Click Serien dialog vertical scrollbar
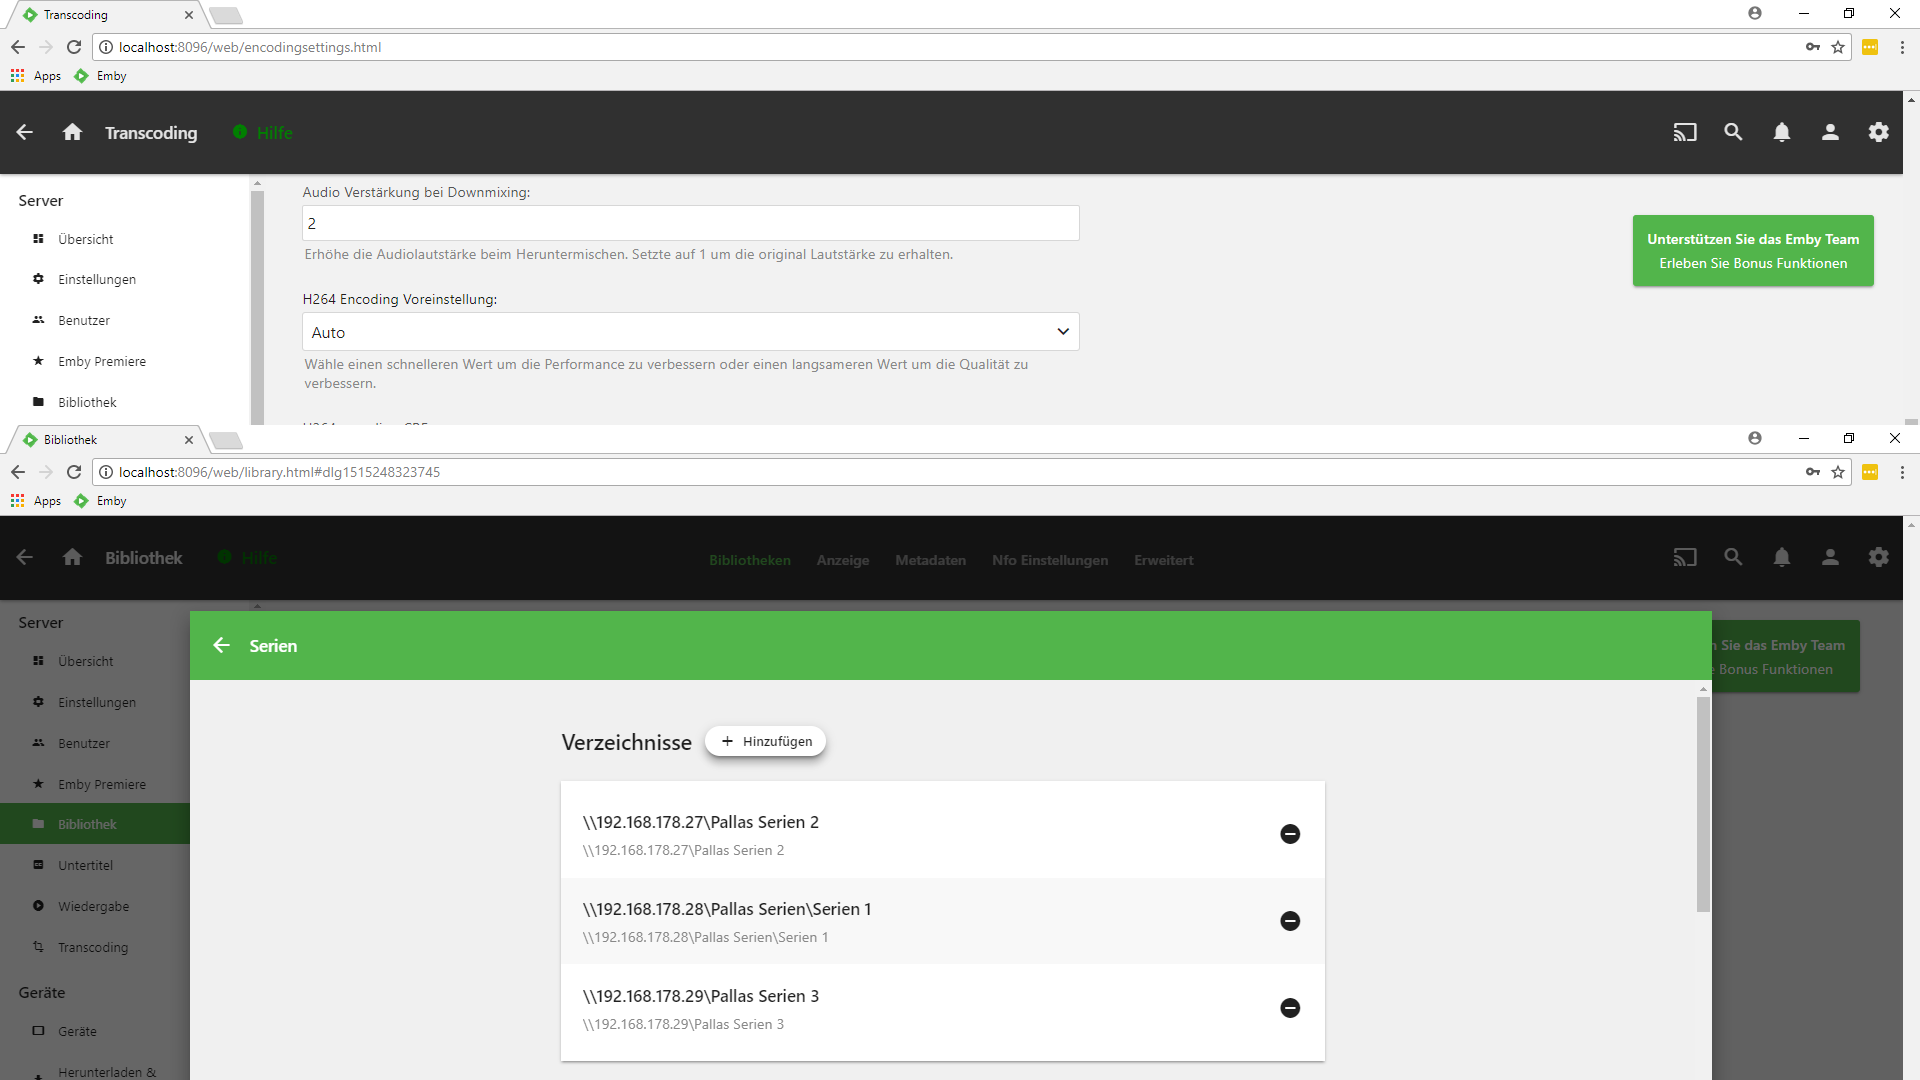This screenshot has height=1080, width=1920. (x=1703, y=804)
